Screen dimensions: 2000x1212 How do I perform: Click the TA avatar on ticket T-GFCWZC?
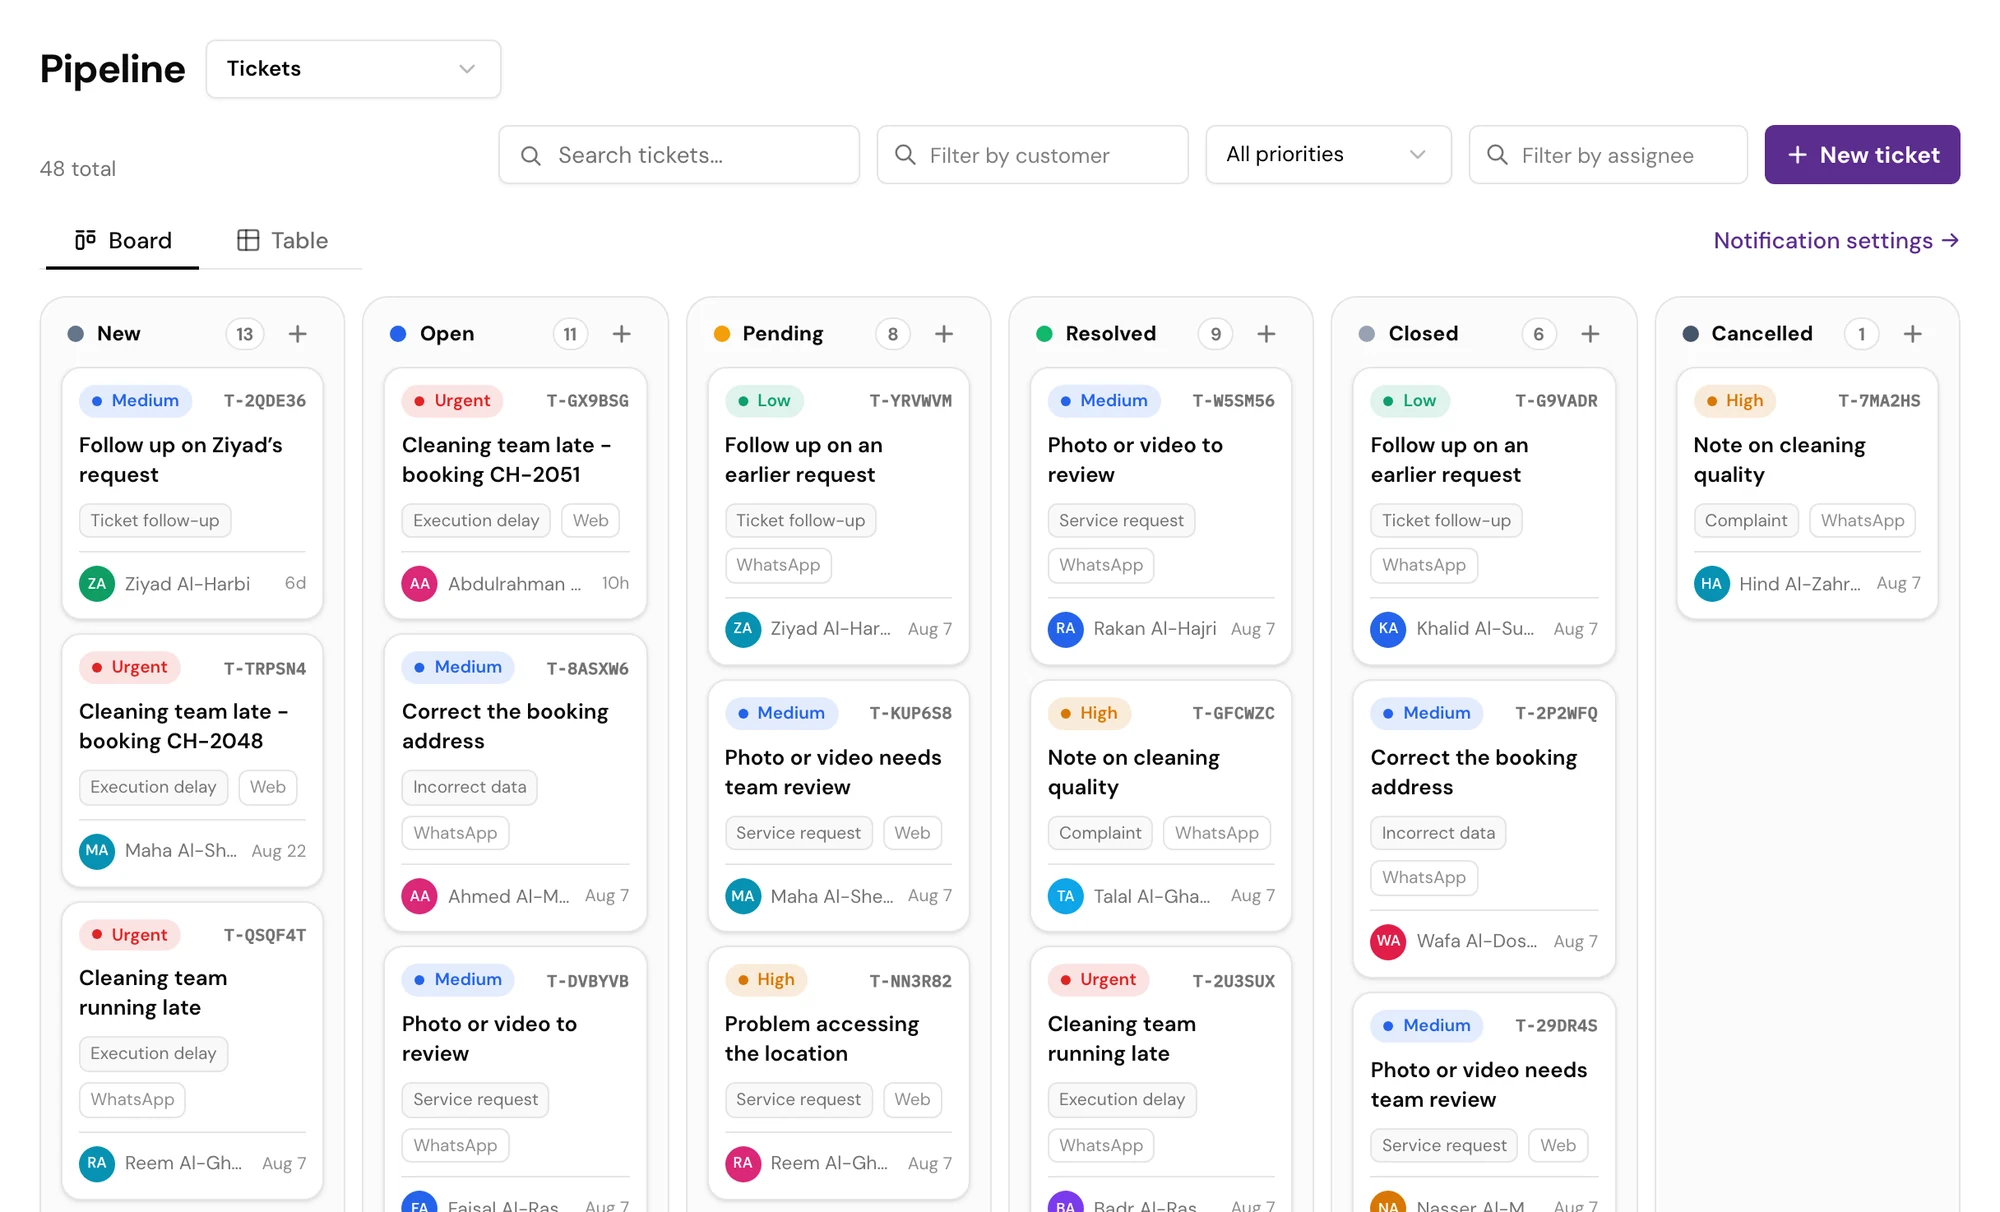tap(1066, 896)
